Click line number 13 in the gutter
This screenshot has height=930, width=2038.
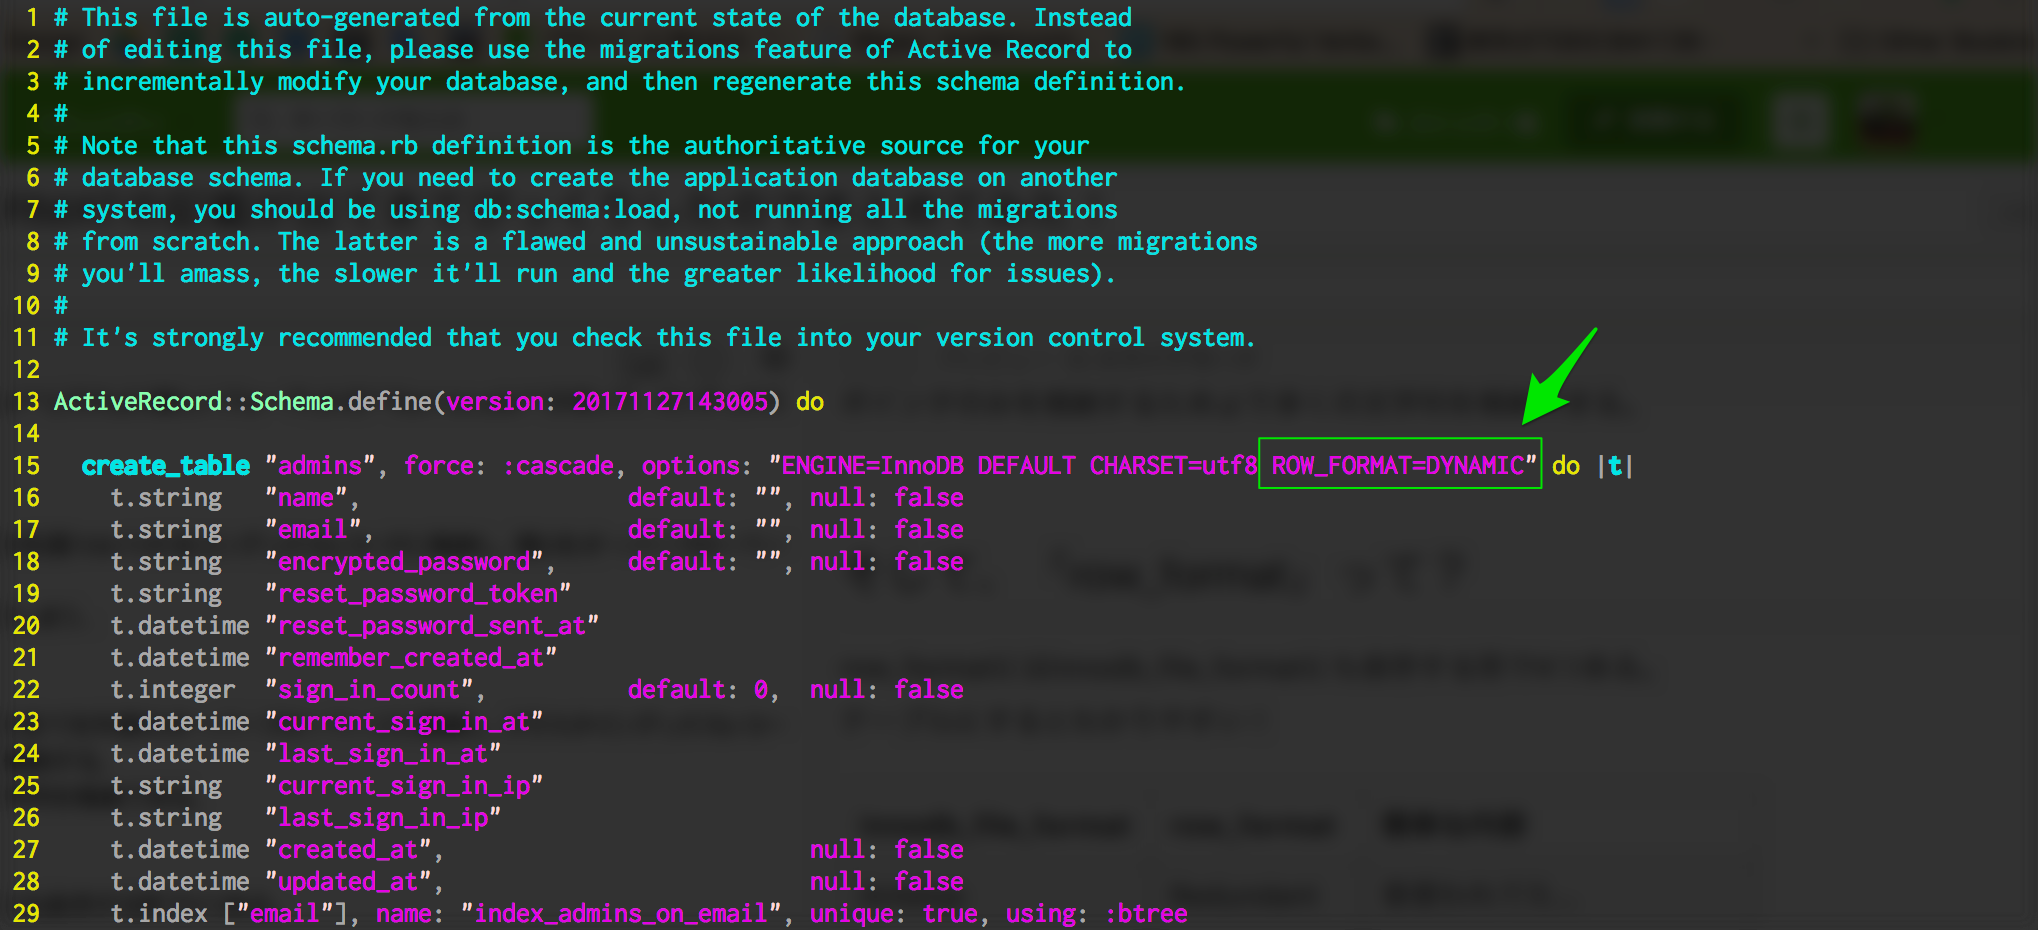click(26, 402)
